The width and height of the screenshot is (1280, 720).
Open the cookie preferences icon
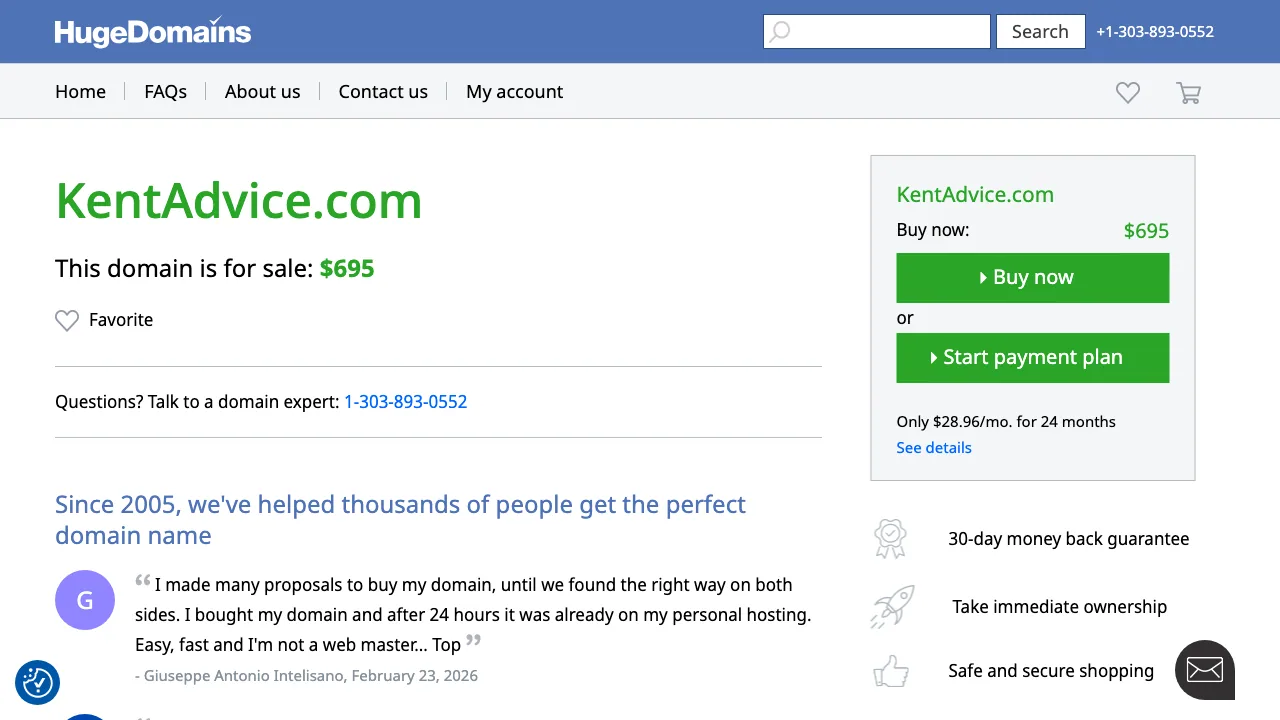coord(38,683)
